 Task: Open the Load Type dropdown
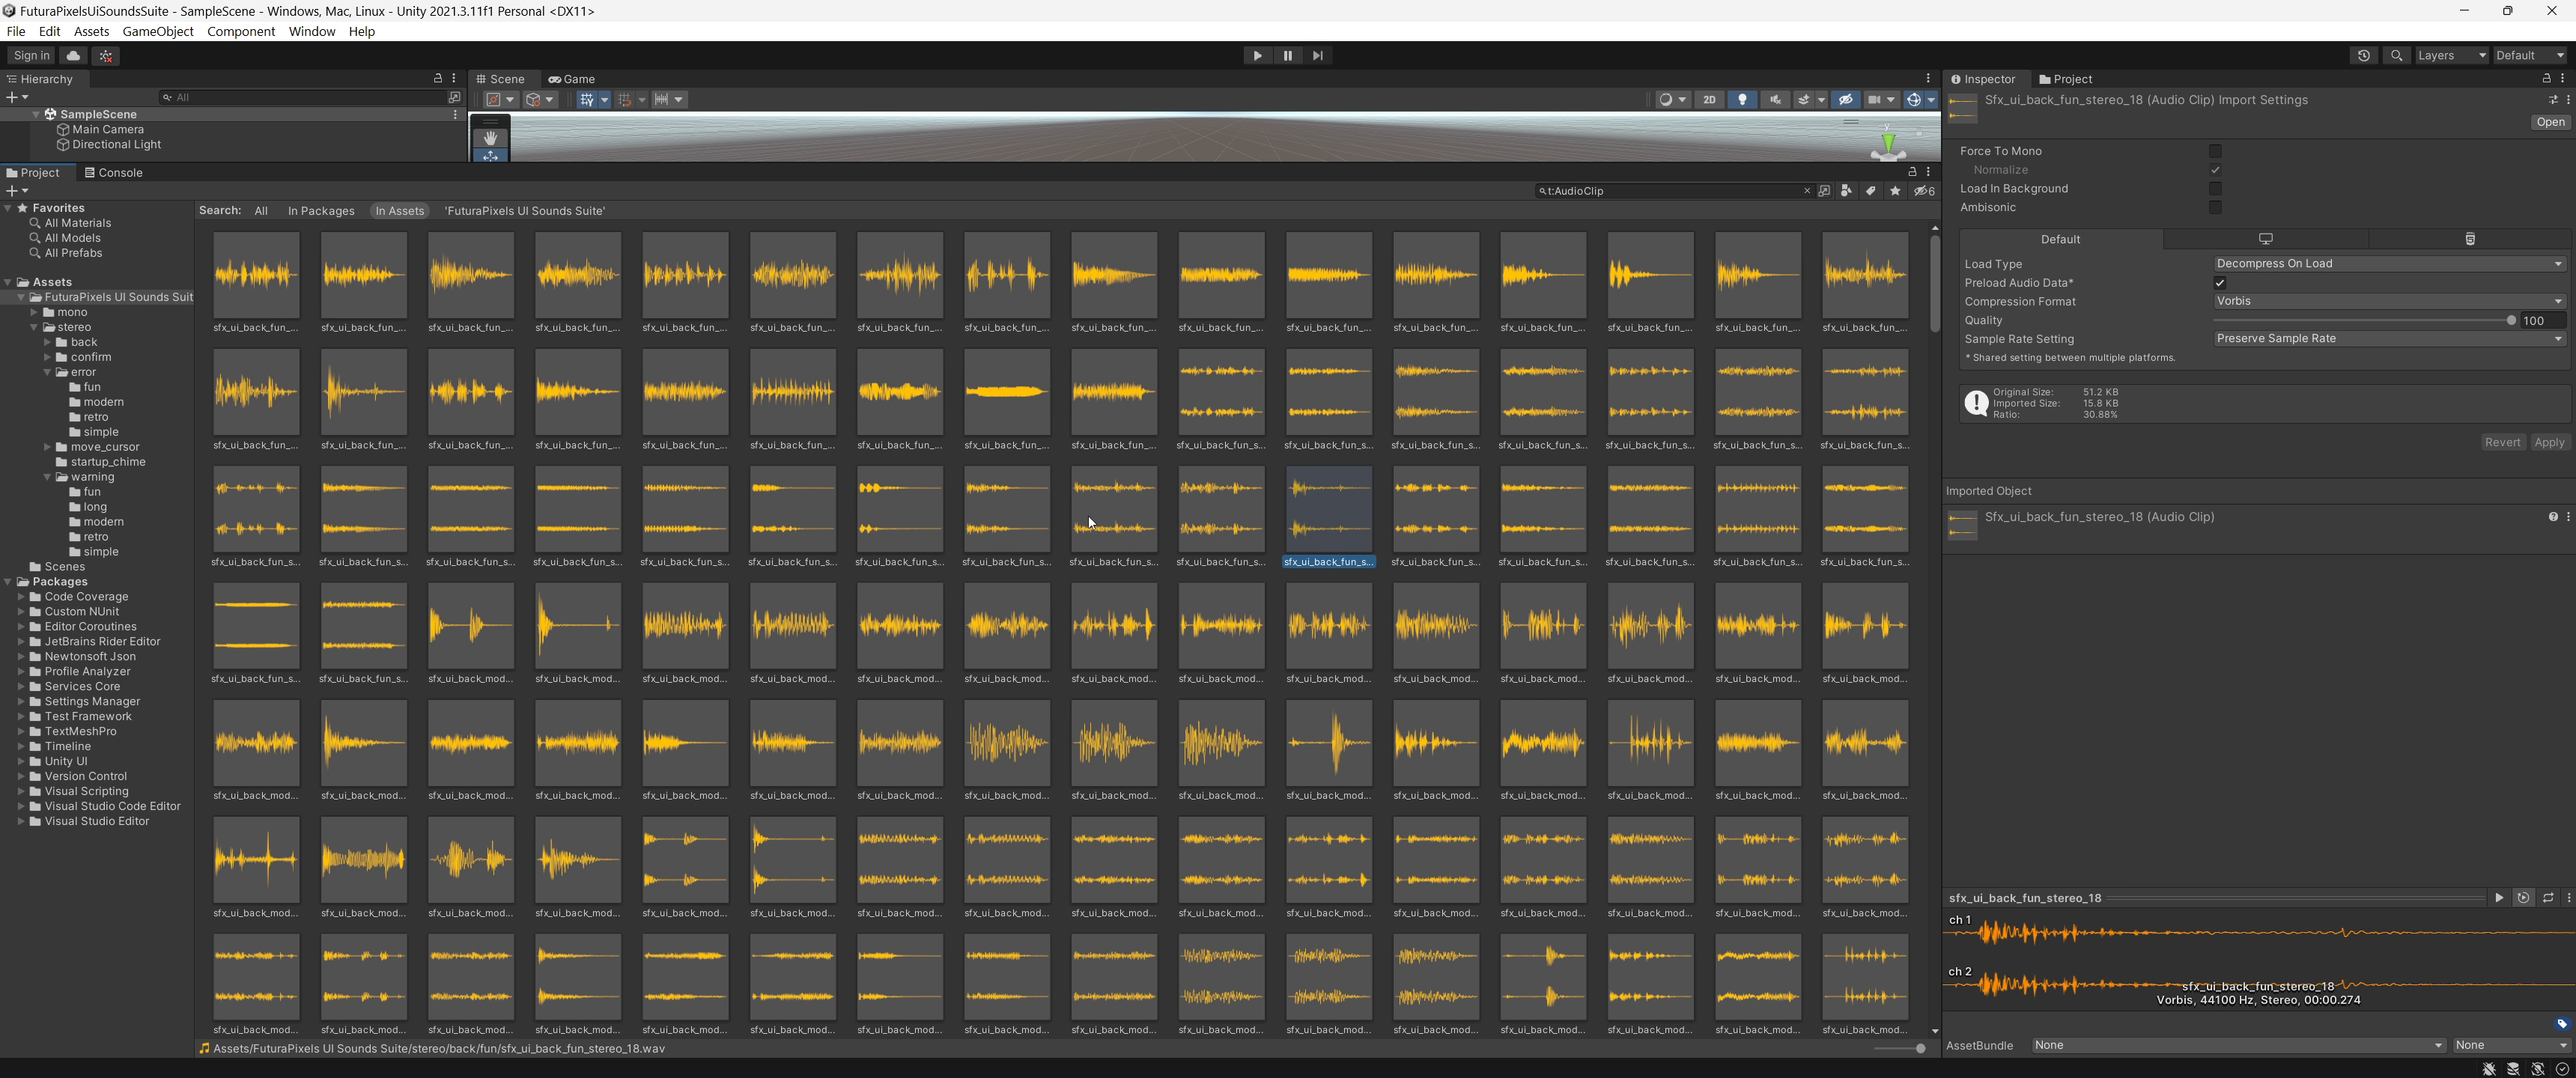(2390, 264)
